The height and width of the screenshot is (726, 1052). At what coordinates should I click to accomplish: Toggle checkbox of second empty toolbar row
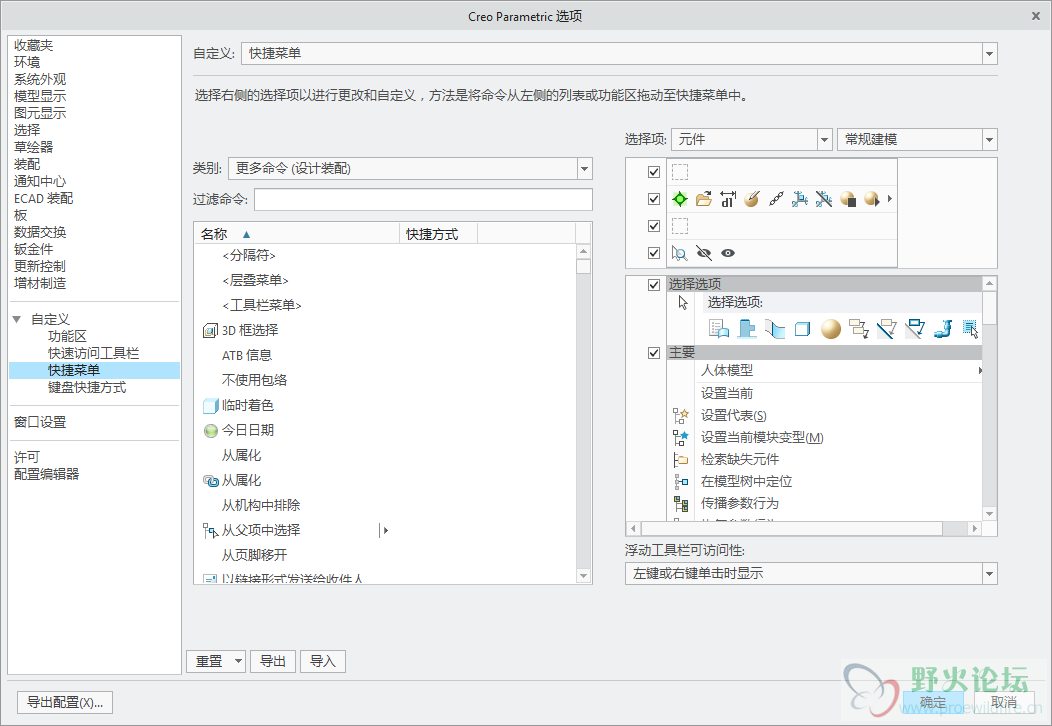tap(654, 226)
